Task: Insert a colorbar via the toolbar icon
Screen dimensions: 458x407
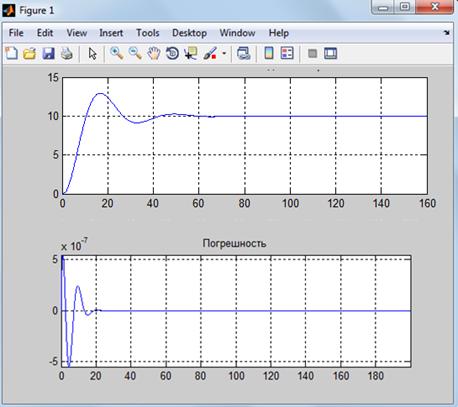Action: (269, 53)
